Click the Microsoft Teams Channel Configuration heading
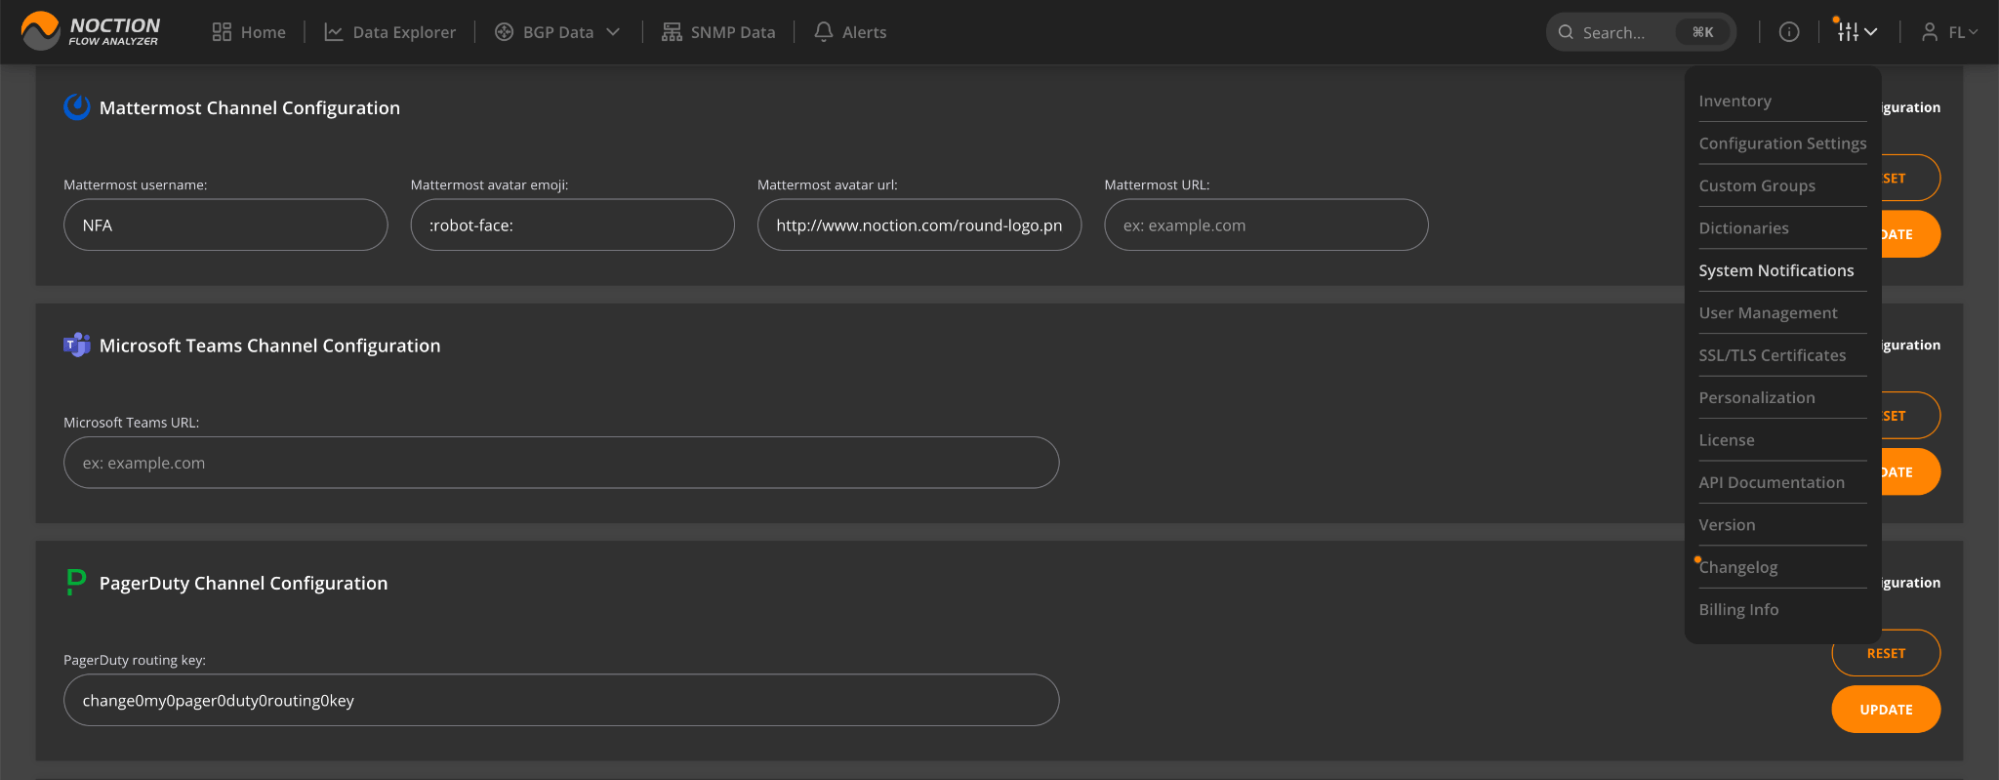This screenshot has height=780, width=1999. click(269, 345)
